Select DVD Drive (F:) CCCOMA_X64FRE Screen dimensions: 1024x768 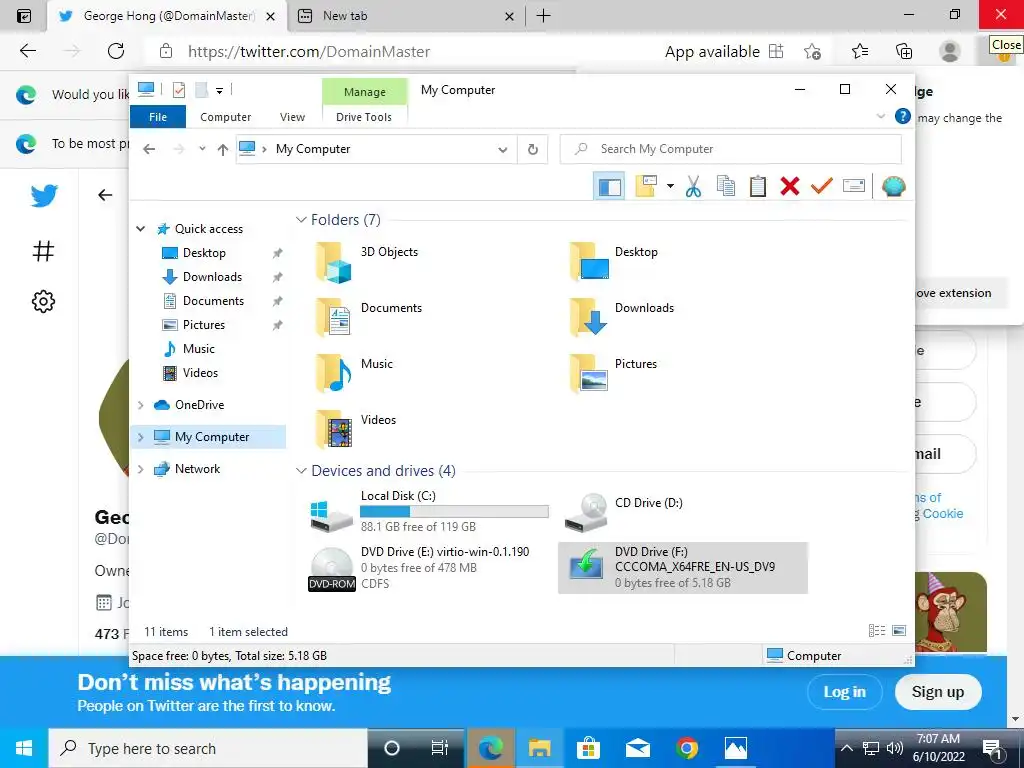point(682,568)
